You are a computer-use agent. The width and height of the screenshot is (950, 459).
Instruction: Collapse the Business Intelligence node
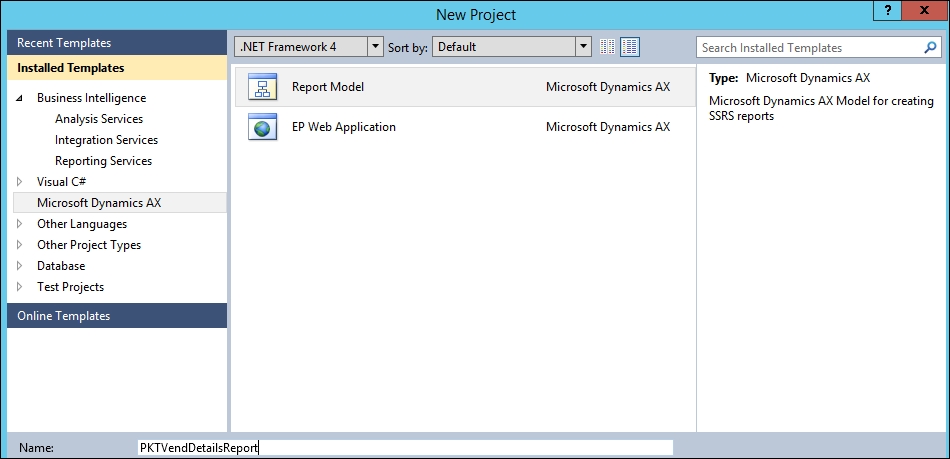[x=20, y=98]
